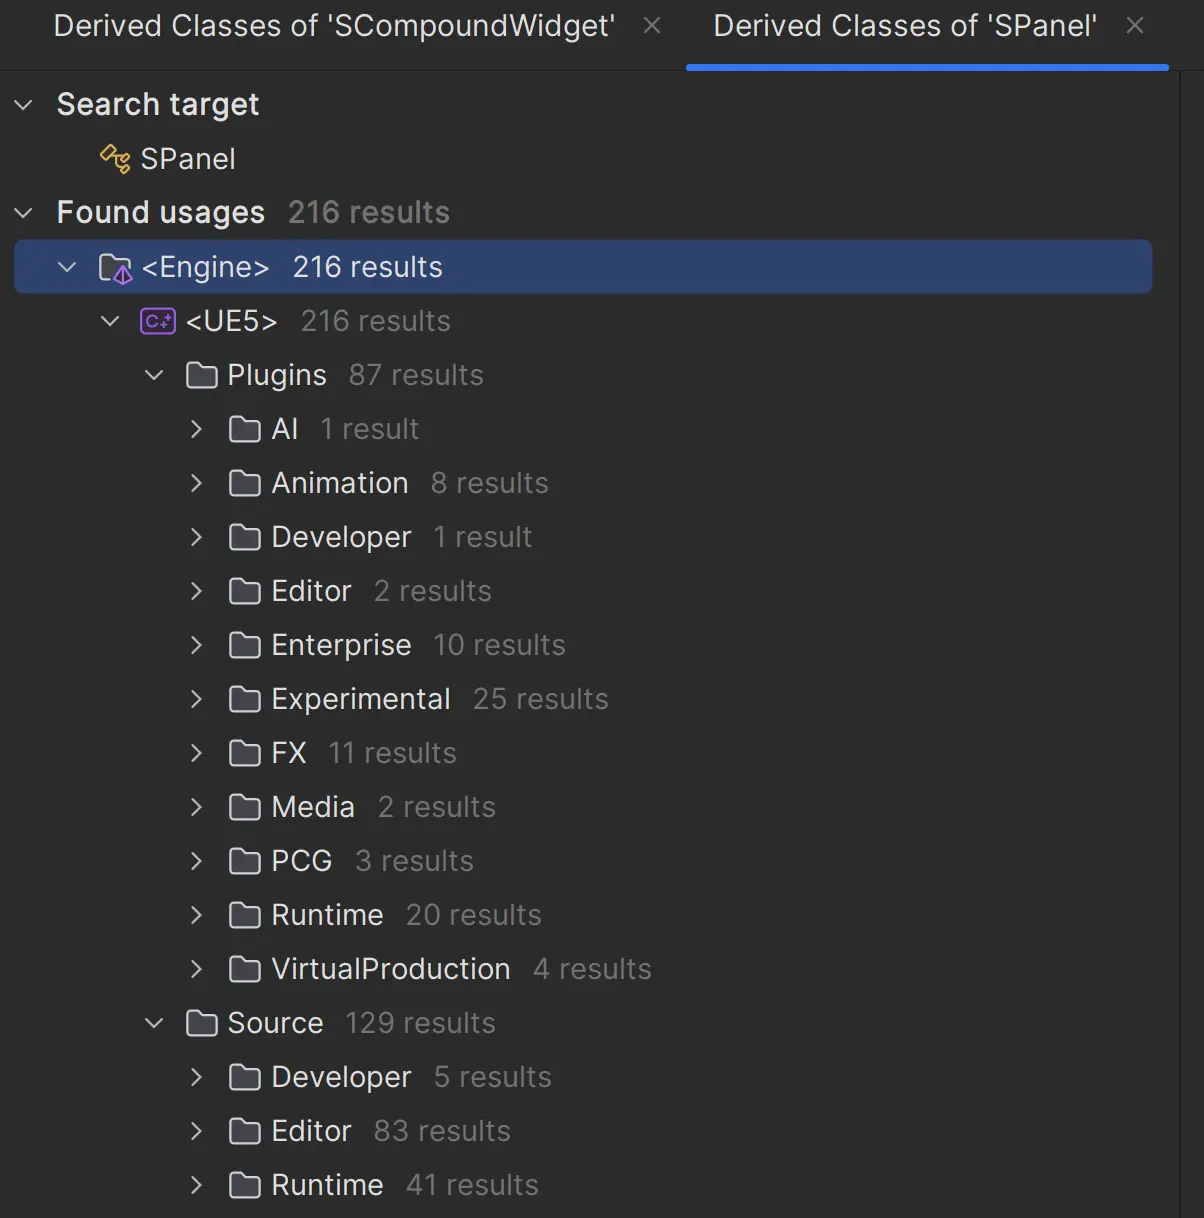The height and width of the screenshot is (1218, 1204).
Task: Expand the Runtime node under Plugins
Action: [195, 914]
